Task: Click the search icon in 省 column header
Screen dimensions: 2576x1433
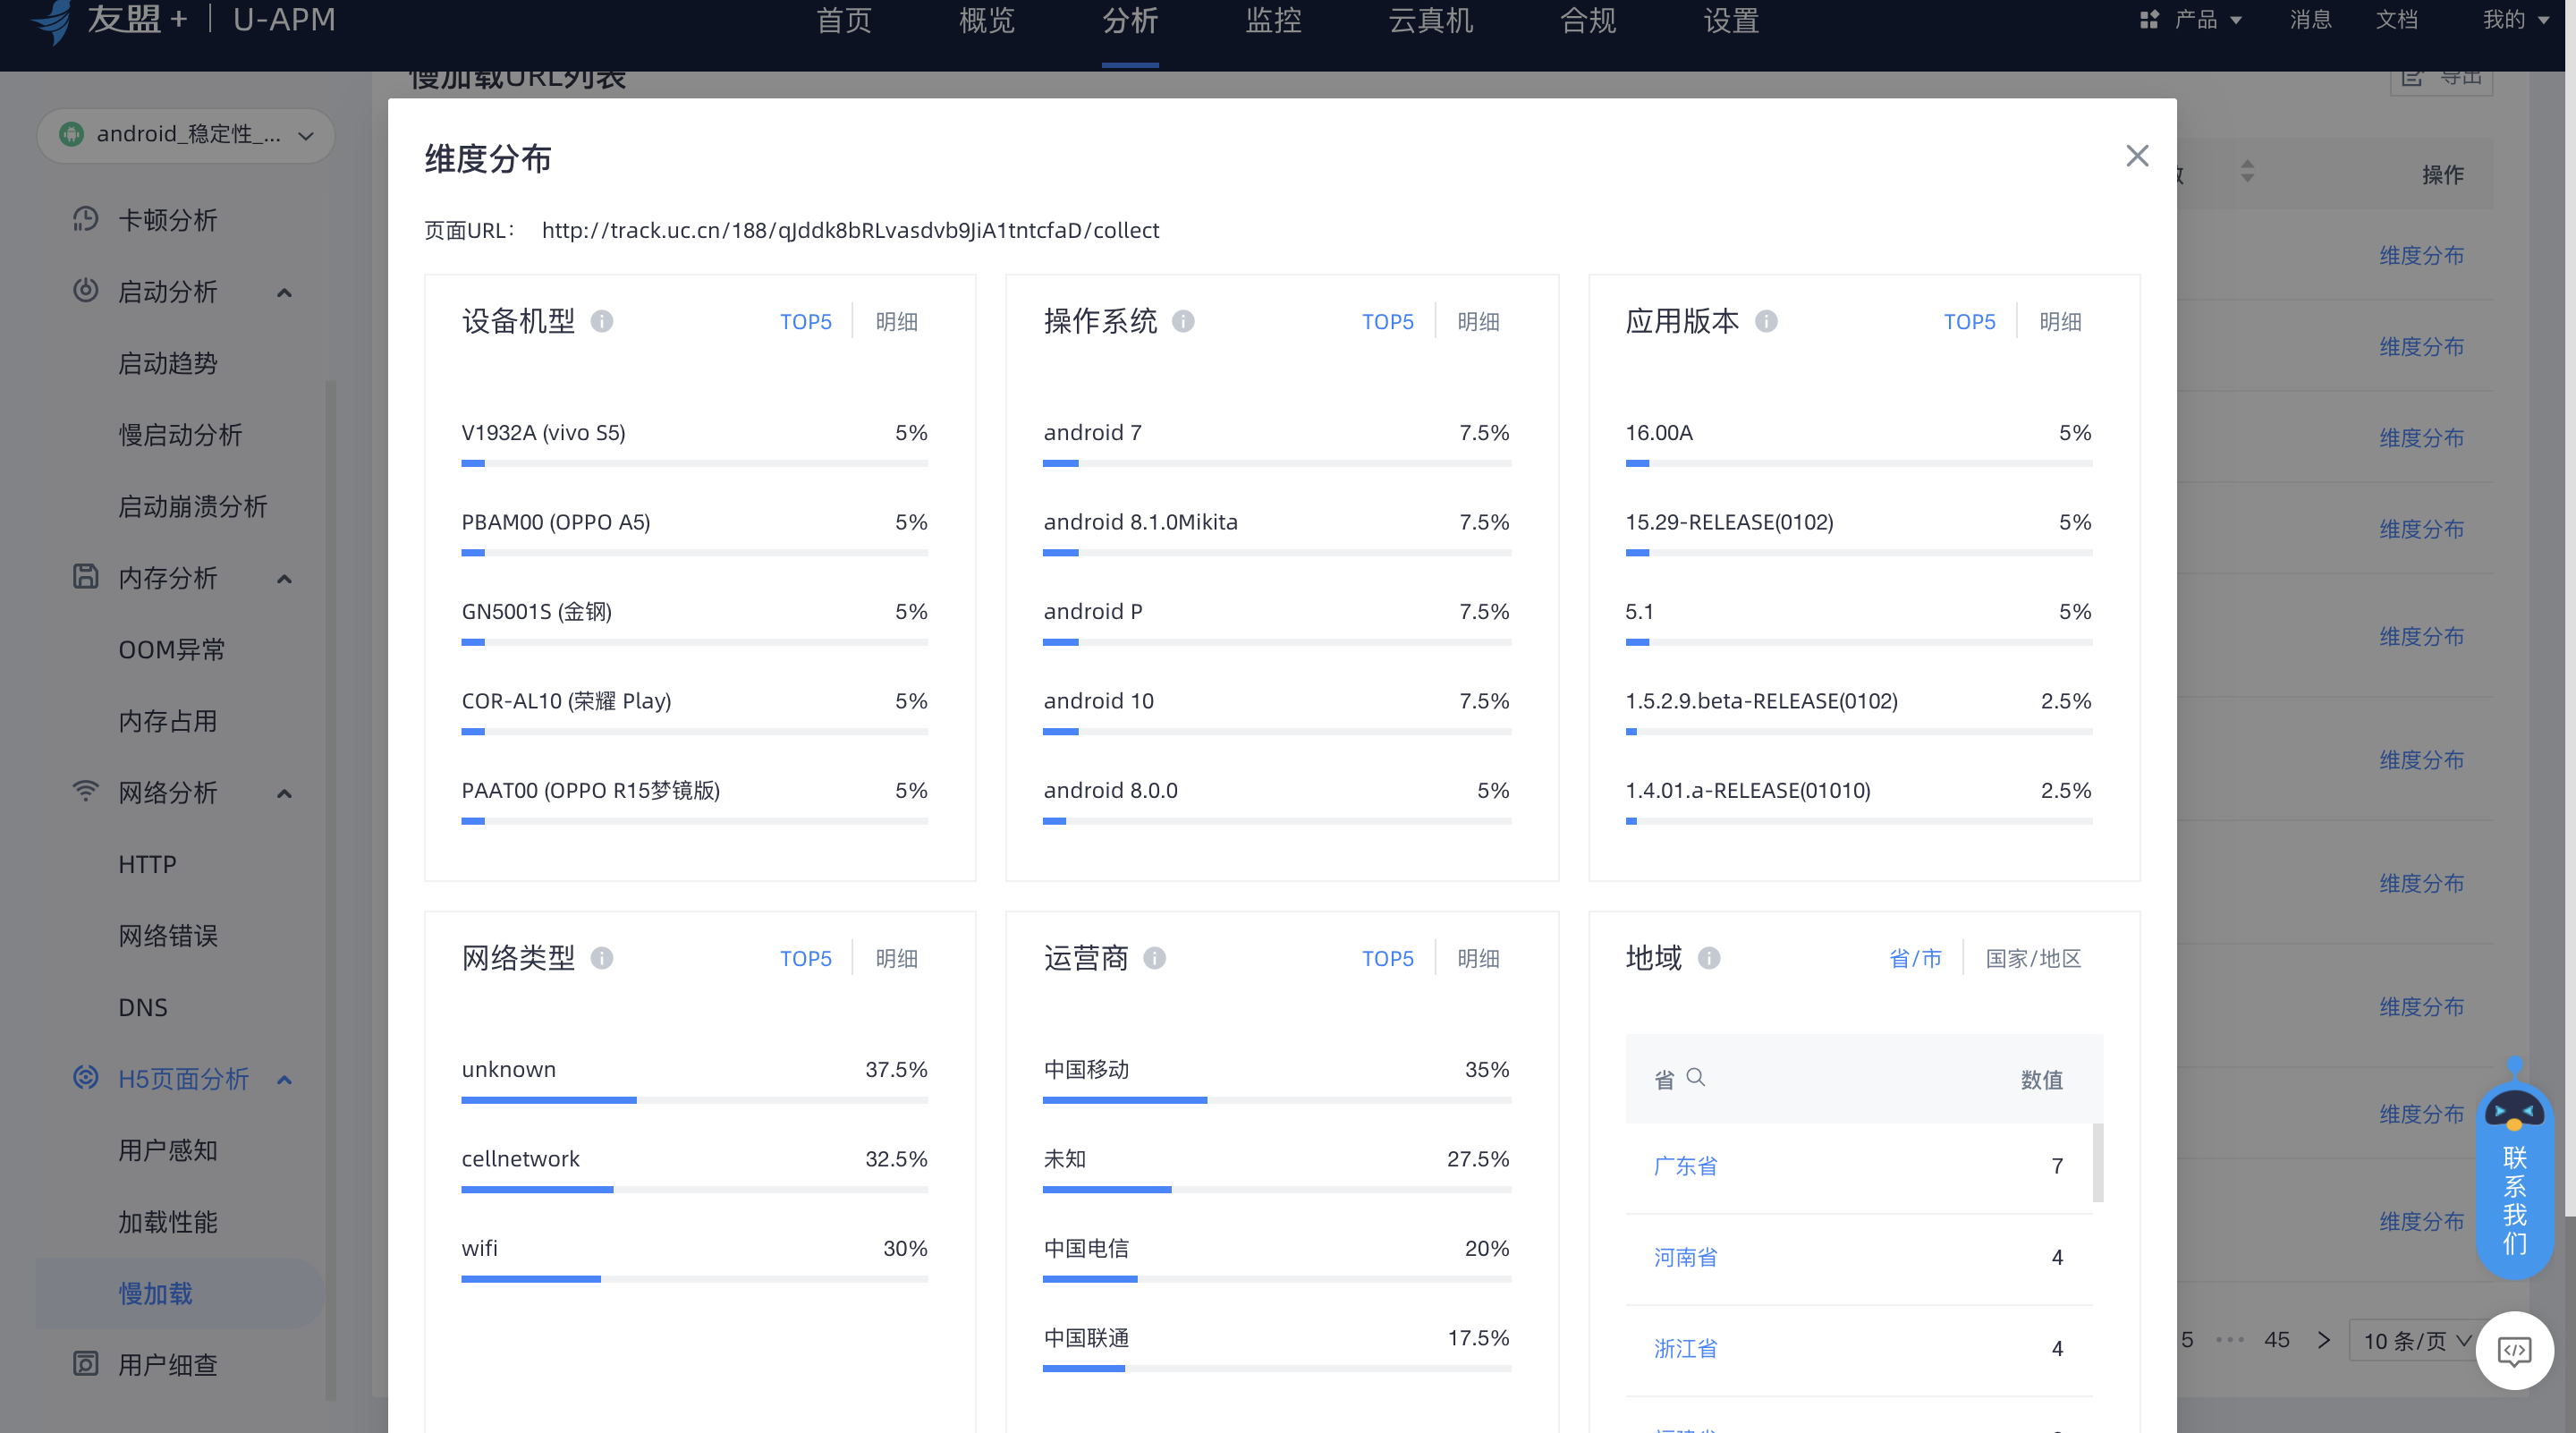Action: pos(1695,1077)
